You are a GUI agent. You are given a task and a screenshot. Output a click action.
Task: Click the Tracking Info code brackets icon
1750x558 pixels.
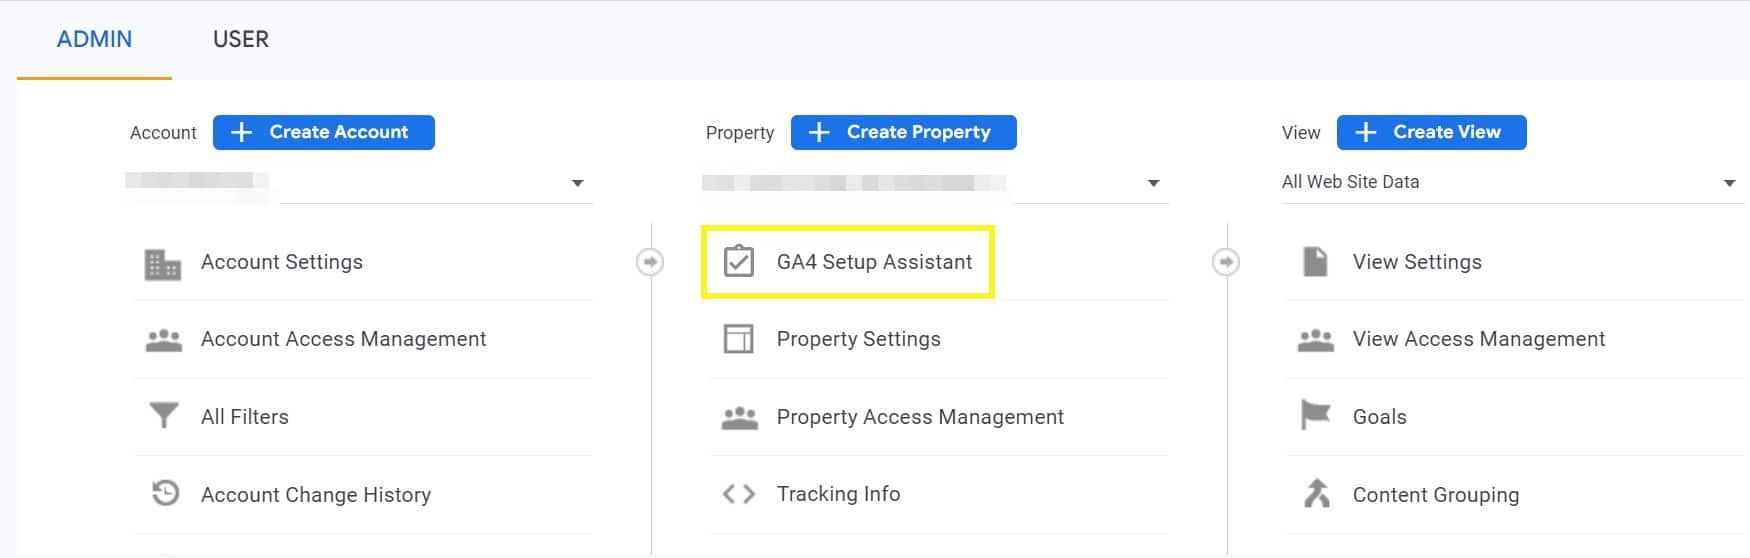739,494
